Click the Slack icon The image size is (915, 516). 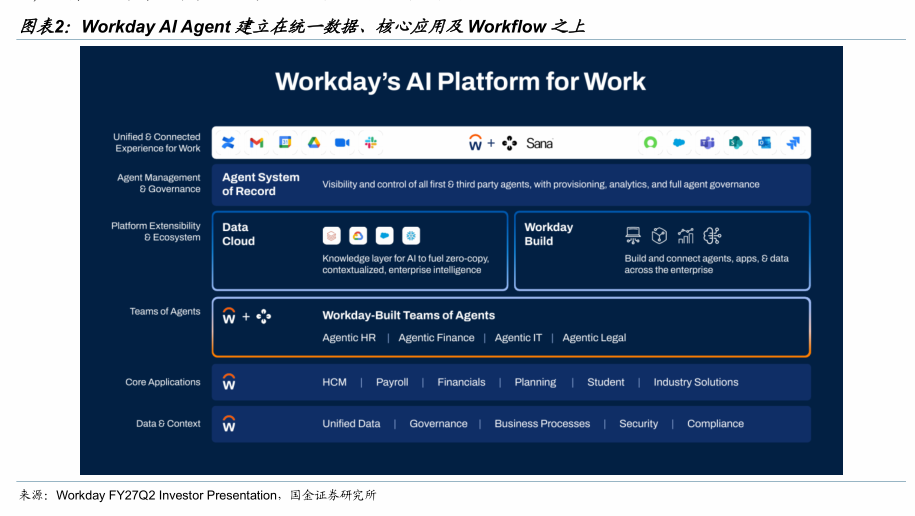point(371,142)
